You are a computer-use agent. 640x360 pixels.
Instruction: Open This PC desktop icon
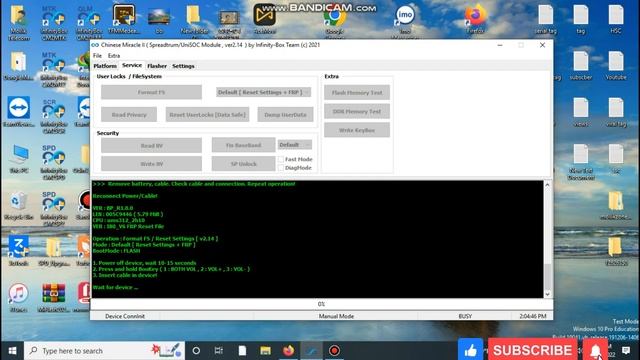pyautogui.click(x=19, y=158)
